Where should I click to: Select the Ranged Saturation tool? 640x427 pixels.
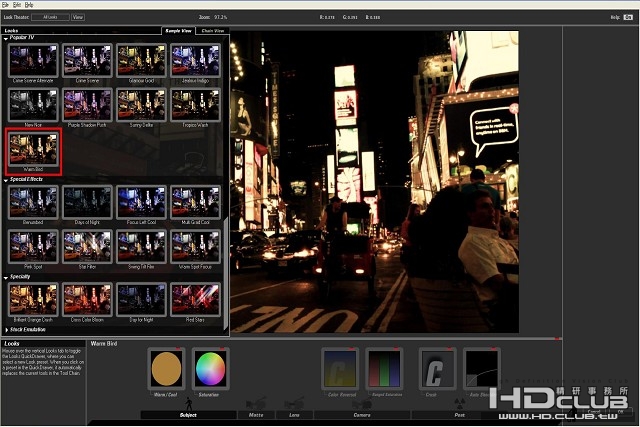pos(384,369)
